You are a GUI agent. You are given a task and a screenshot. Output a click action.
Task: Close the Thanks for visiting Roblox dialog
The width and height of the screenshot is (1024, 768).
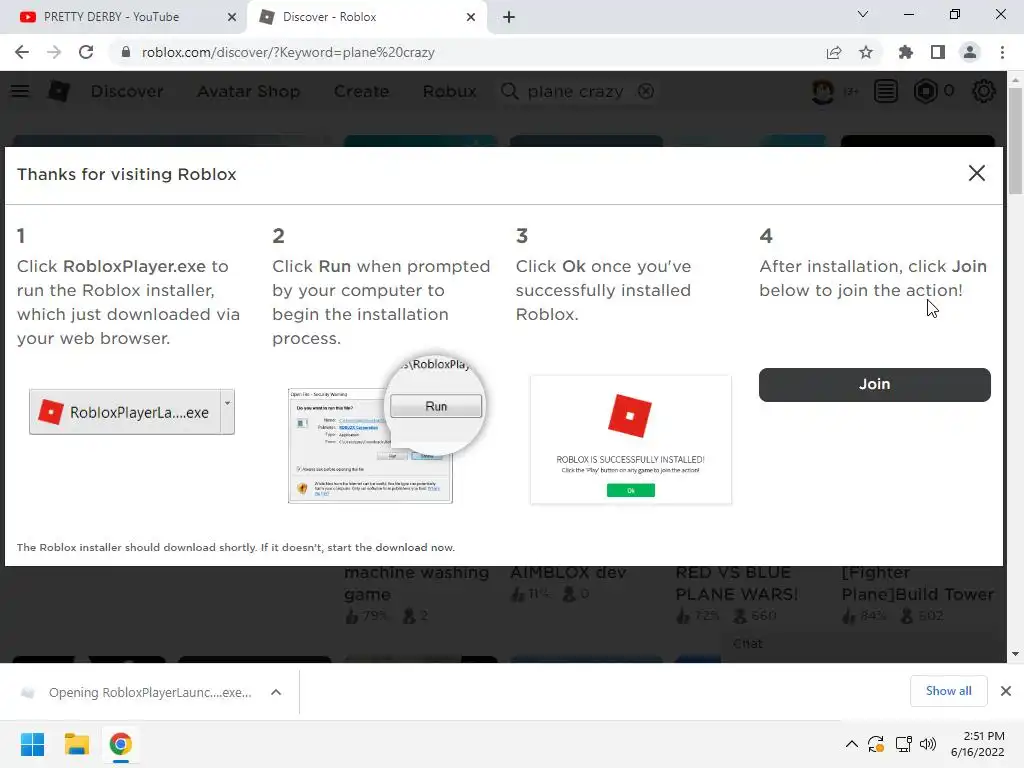coord(976,173)
